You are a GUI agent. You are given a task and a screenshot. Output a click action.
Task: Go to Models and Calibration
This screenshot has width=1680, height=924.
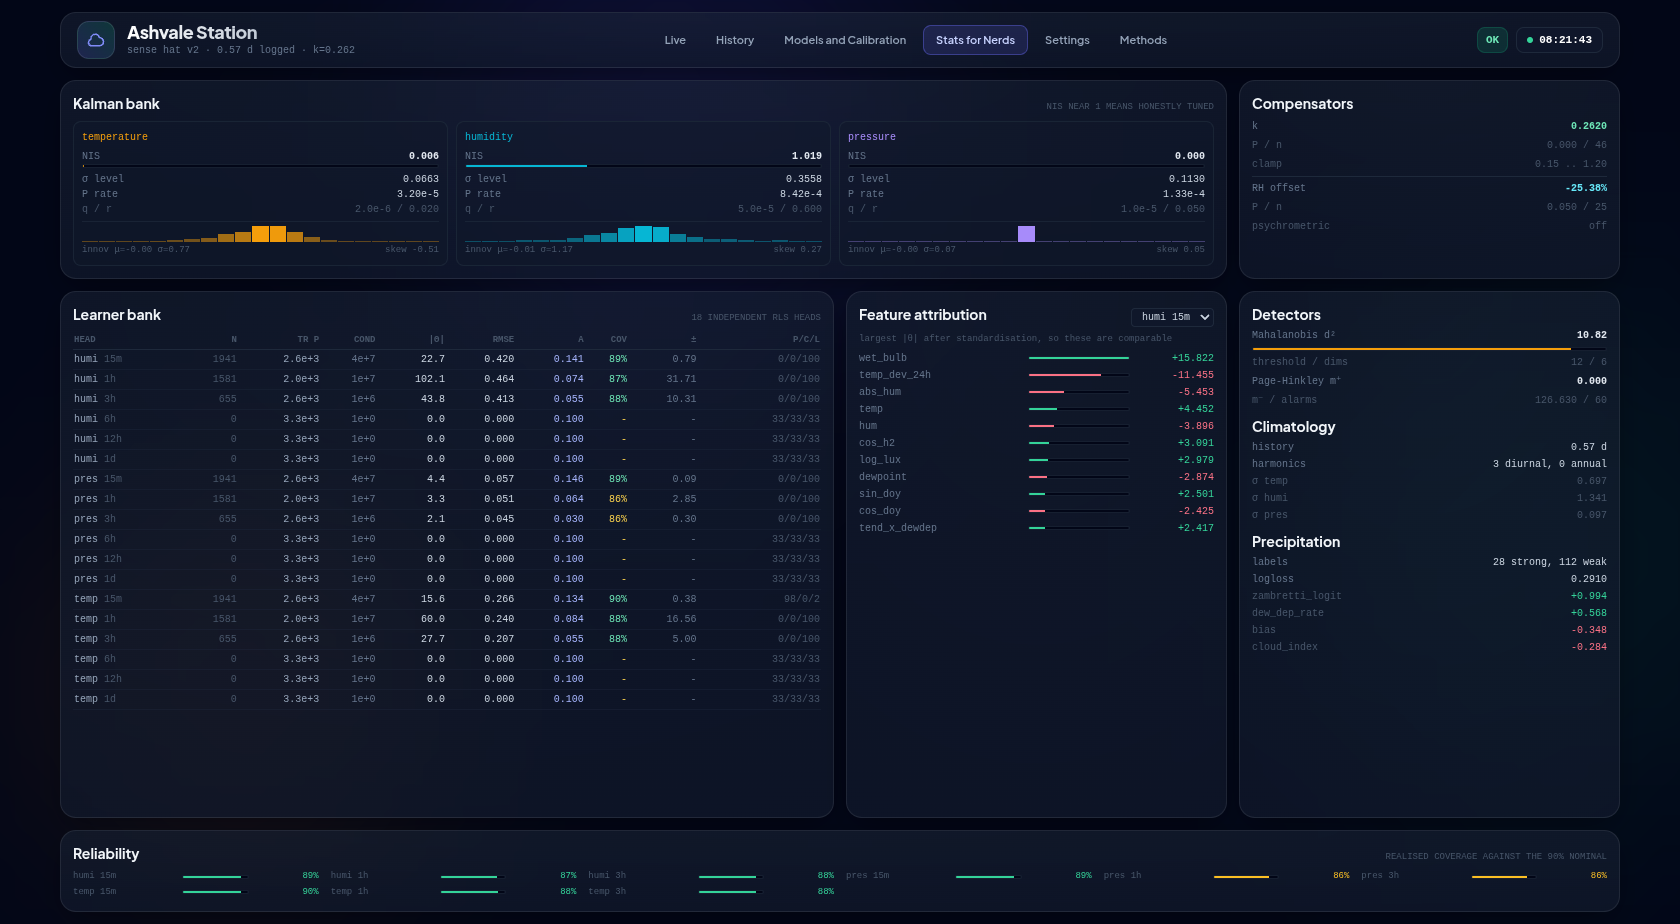coord(845,40)
